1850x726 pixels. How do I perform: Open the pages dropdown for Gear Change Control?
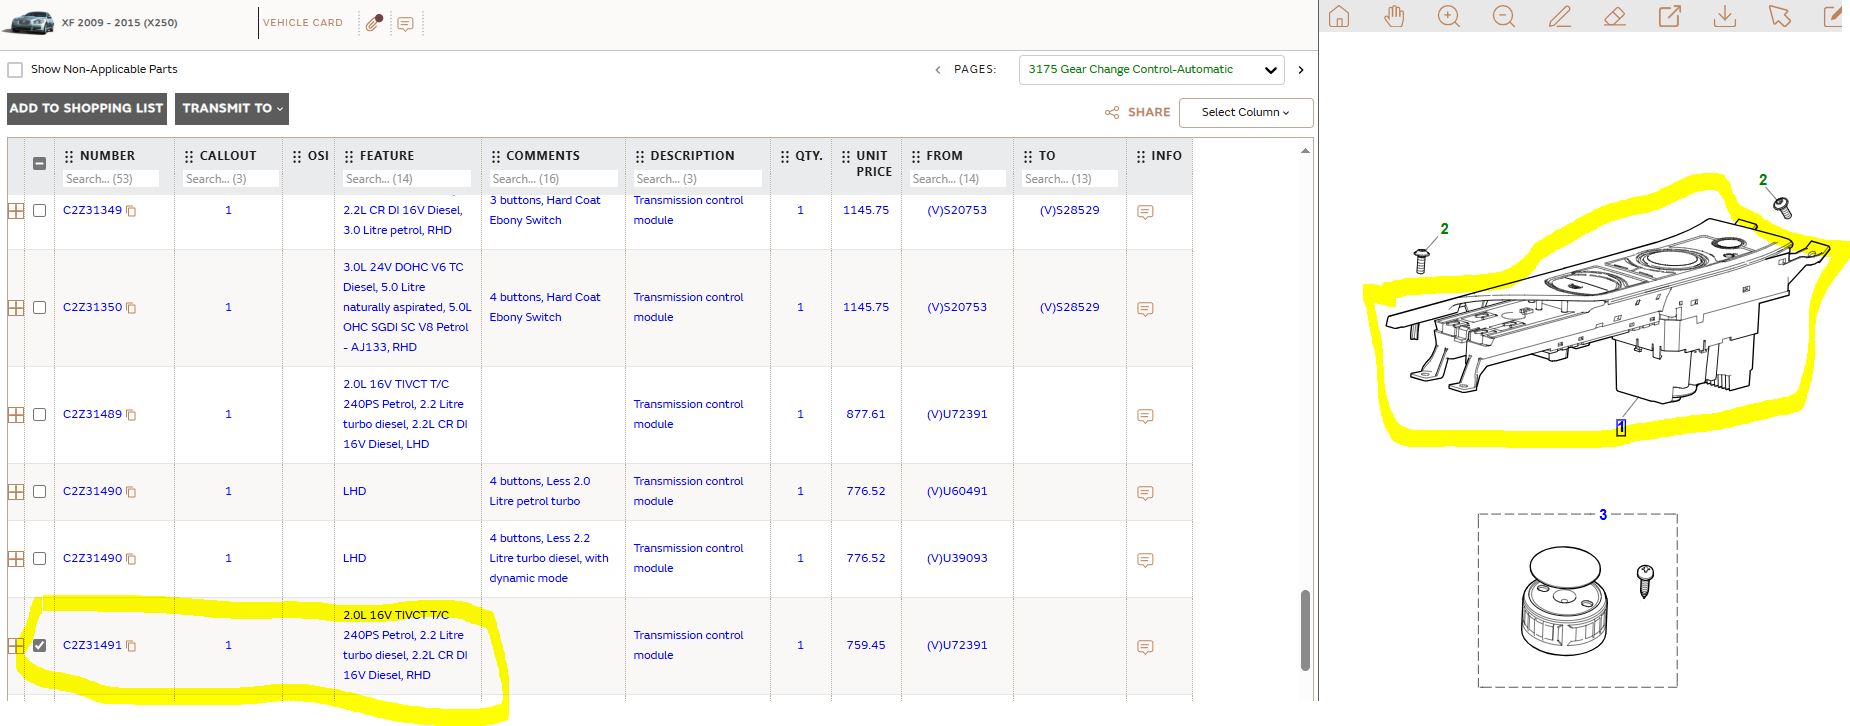click(x=1150, y=70)
